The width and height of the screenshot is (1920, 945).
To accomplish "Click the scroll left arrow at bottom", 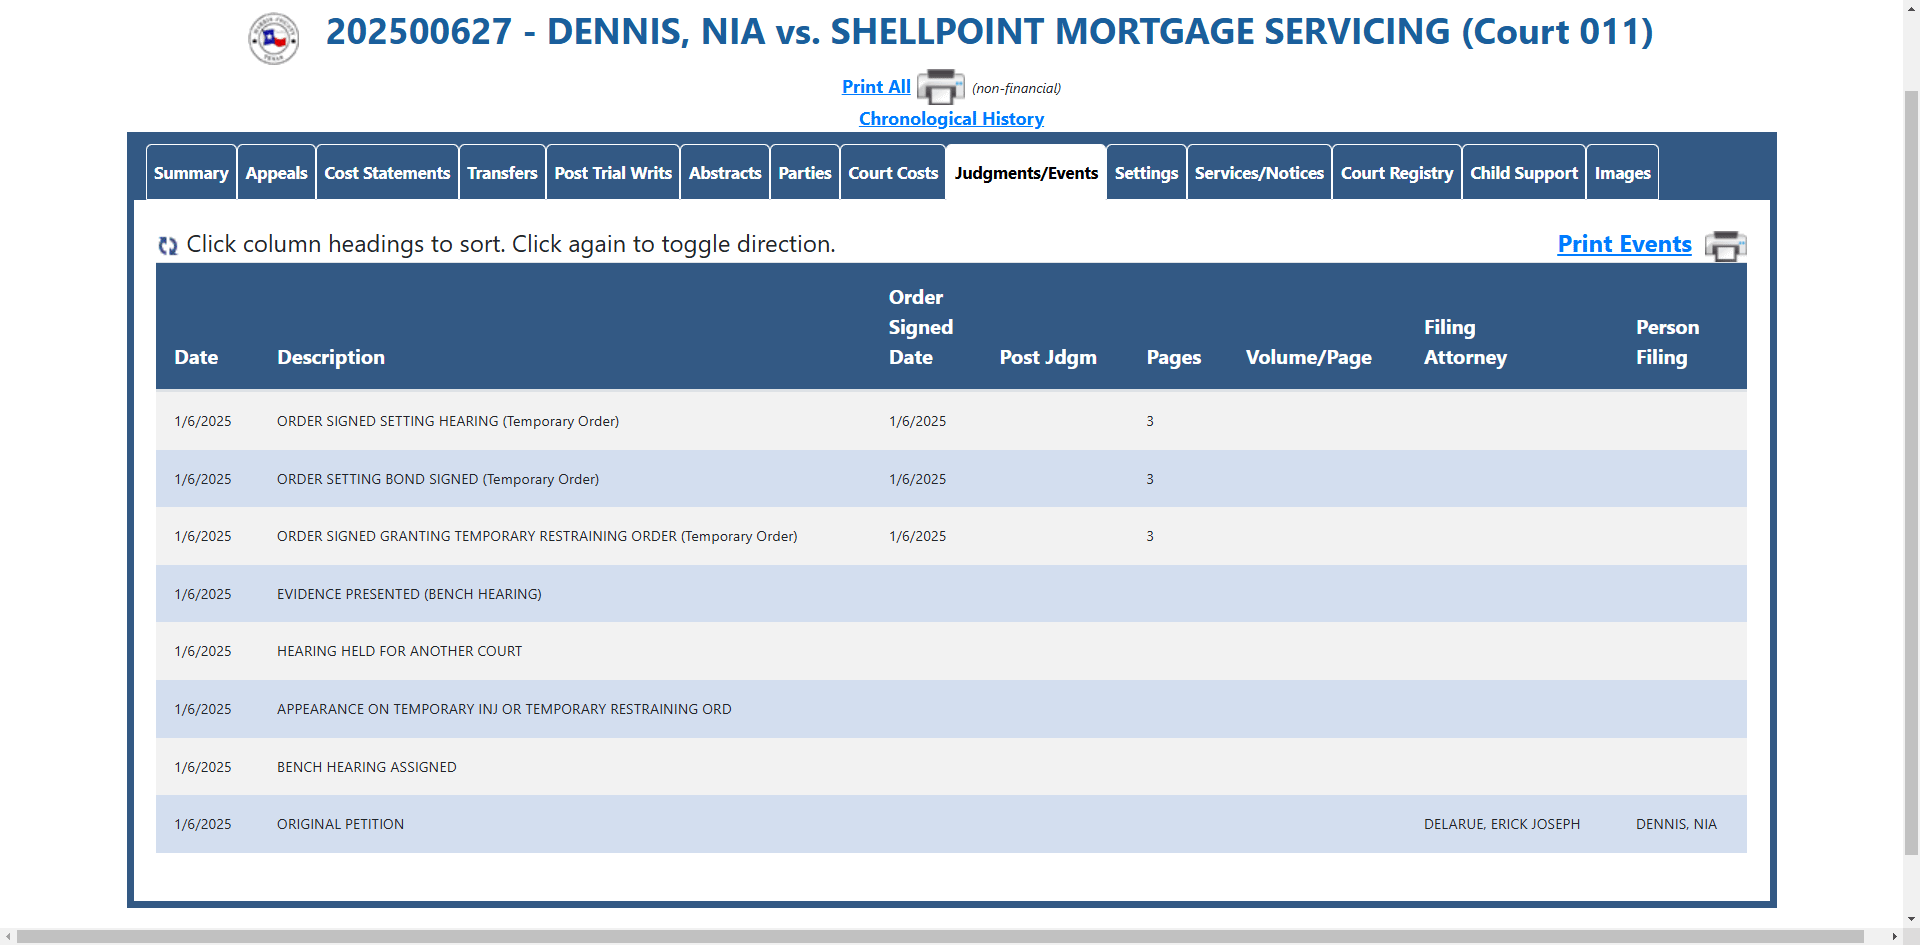I will pos(8,937).
